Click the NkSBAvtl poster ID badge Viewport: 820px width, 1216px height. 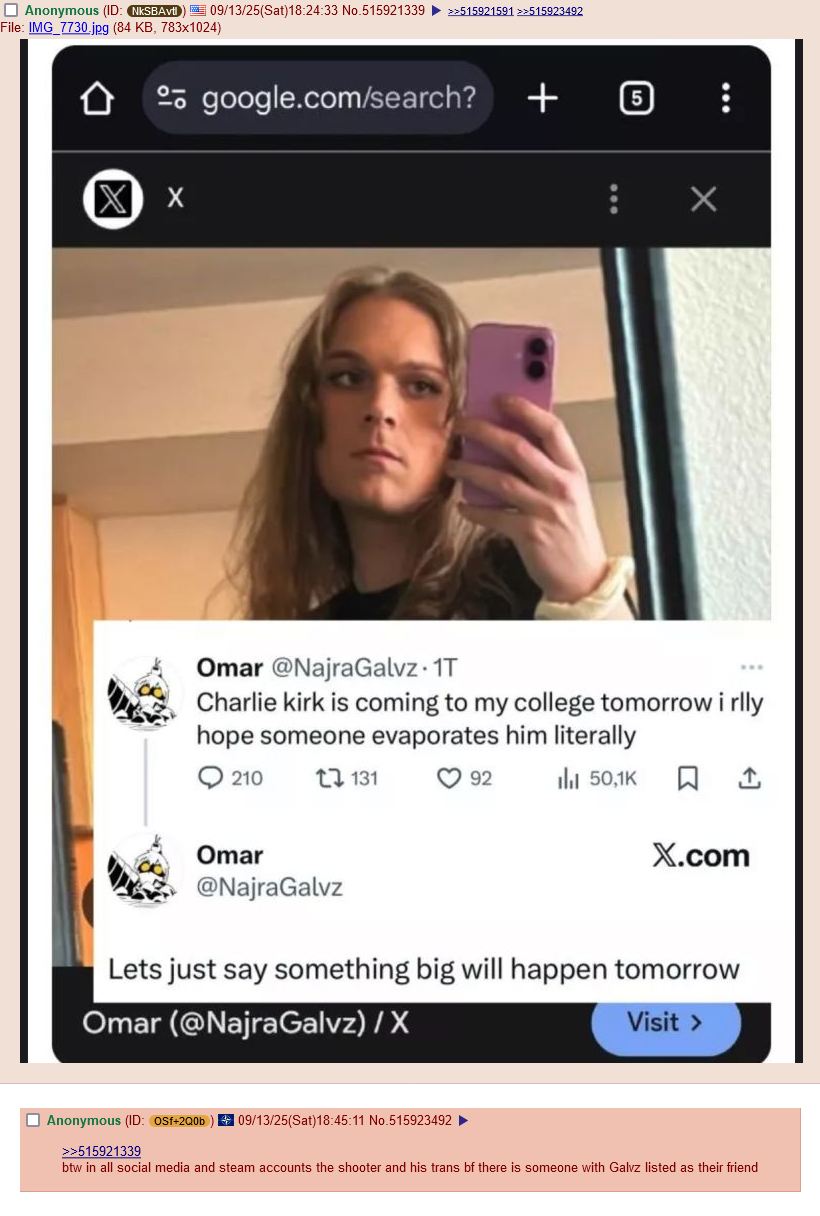156,11
